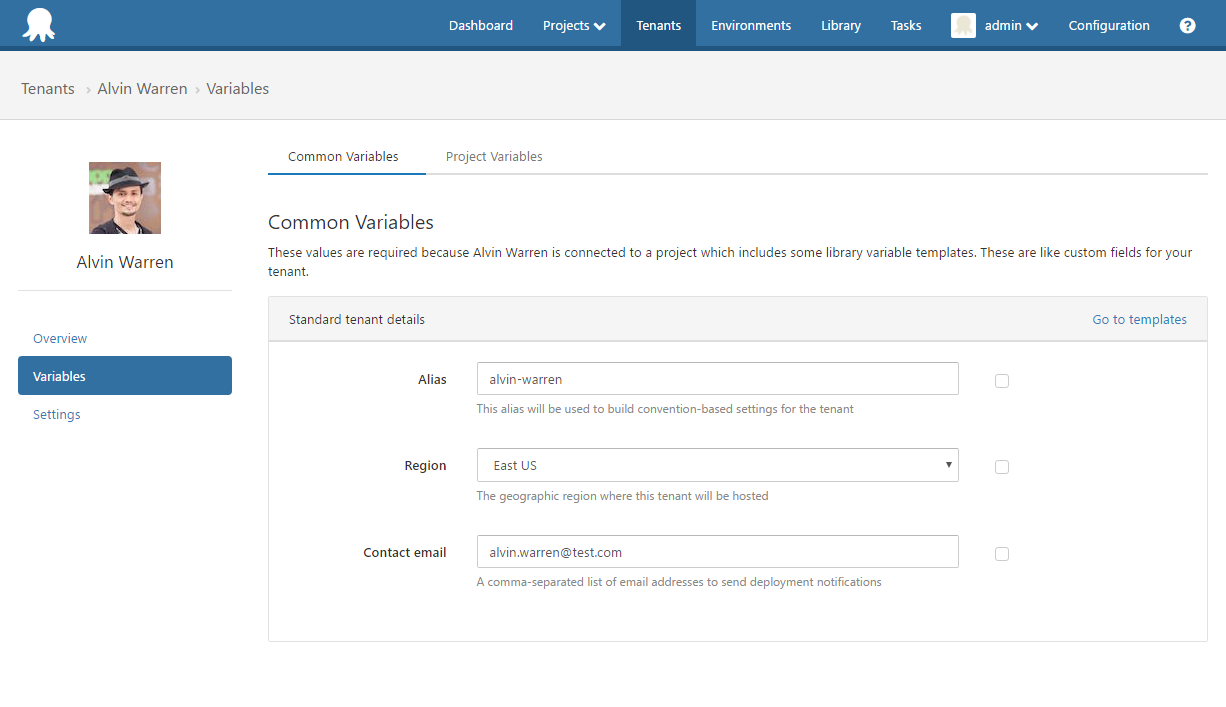Go to the Library section
This screenshot has width=1226, height=707.
click(840, 25)
